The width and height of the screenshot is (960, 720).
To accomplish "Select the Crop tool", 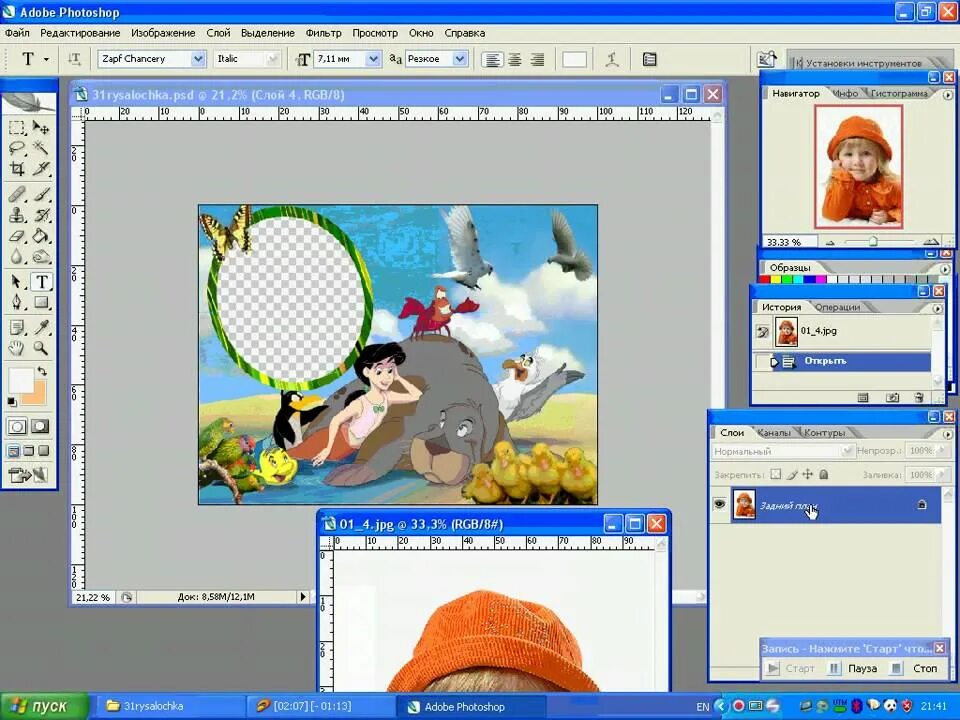I will pos(17,168).
